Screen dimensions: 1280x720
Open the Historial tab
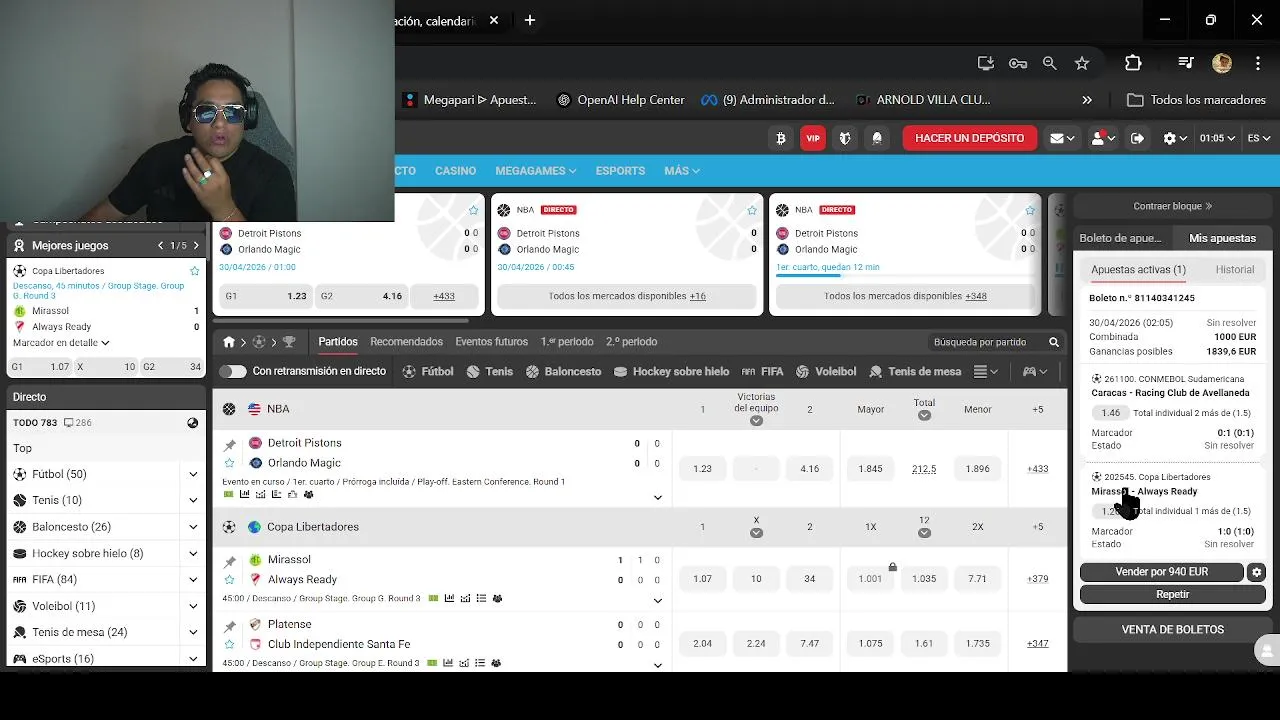pos(1235,270)
